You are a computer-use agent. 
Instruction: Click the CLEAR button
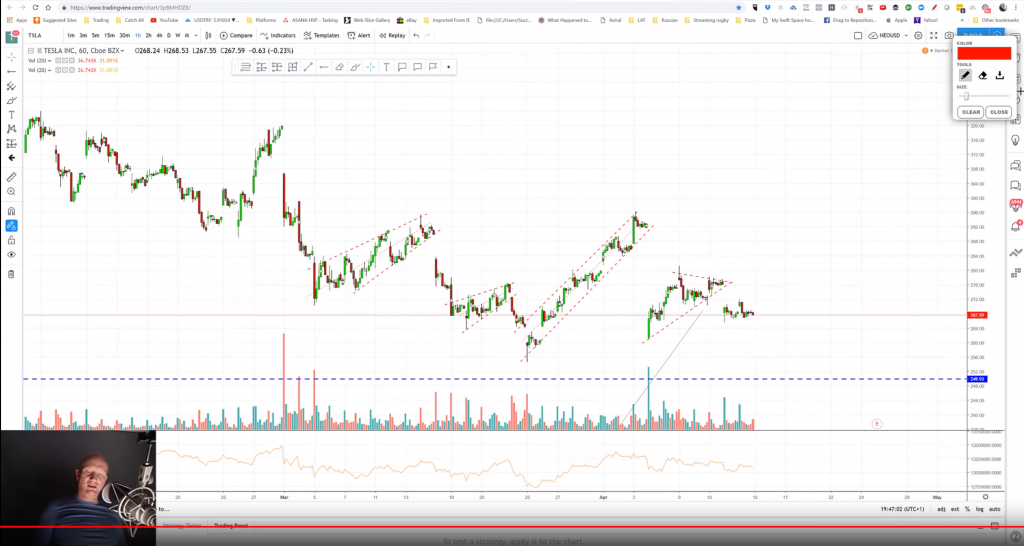[970, 112]
